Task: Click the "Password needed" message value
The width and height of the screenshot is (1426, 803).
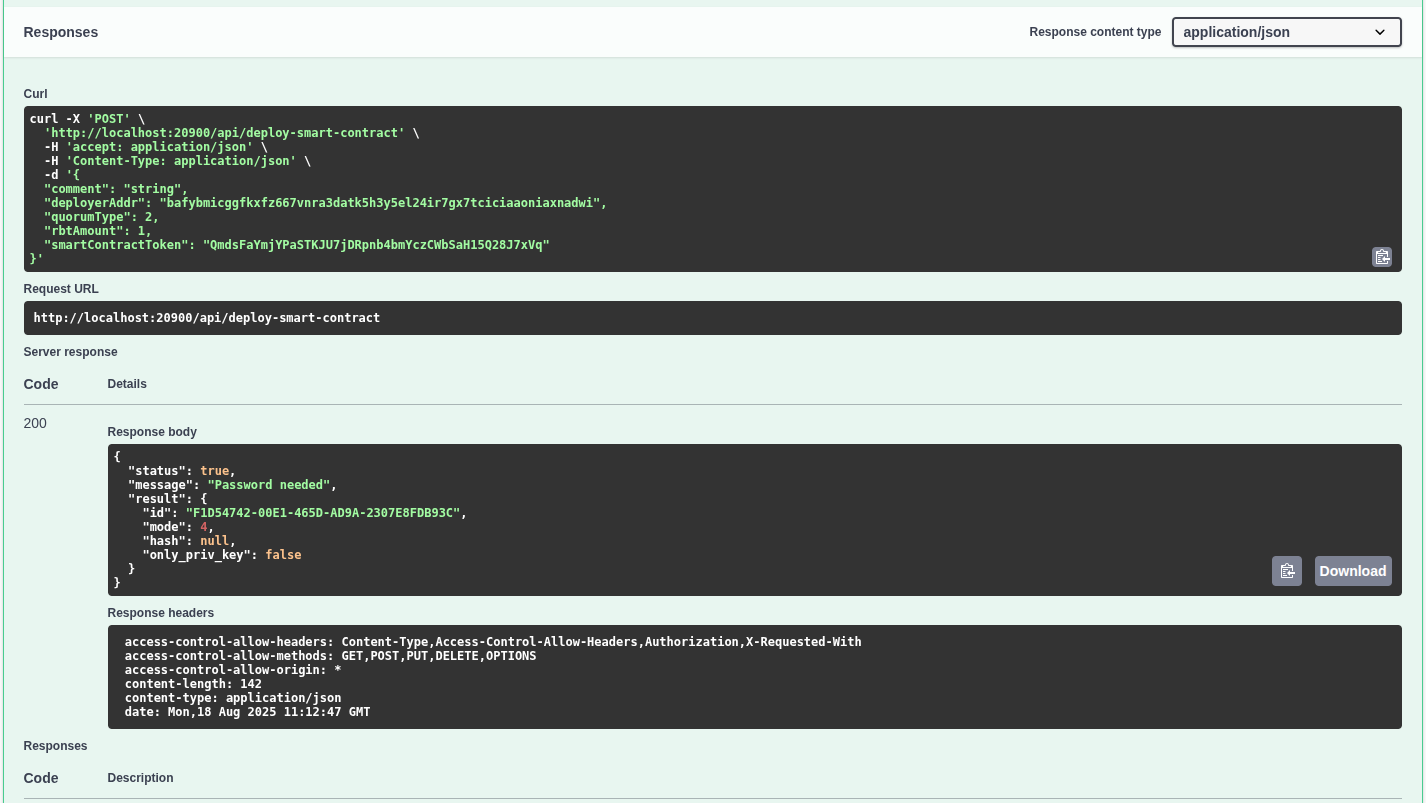Action: pos(269,485)
